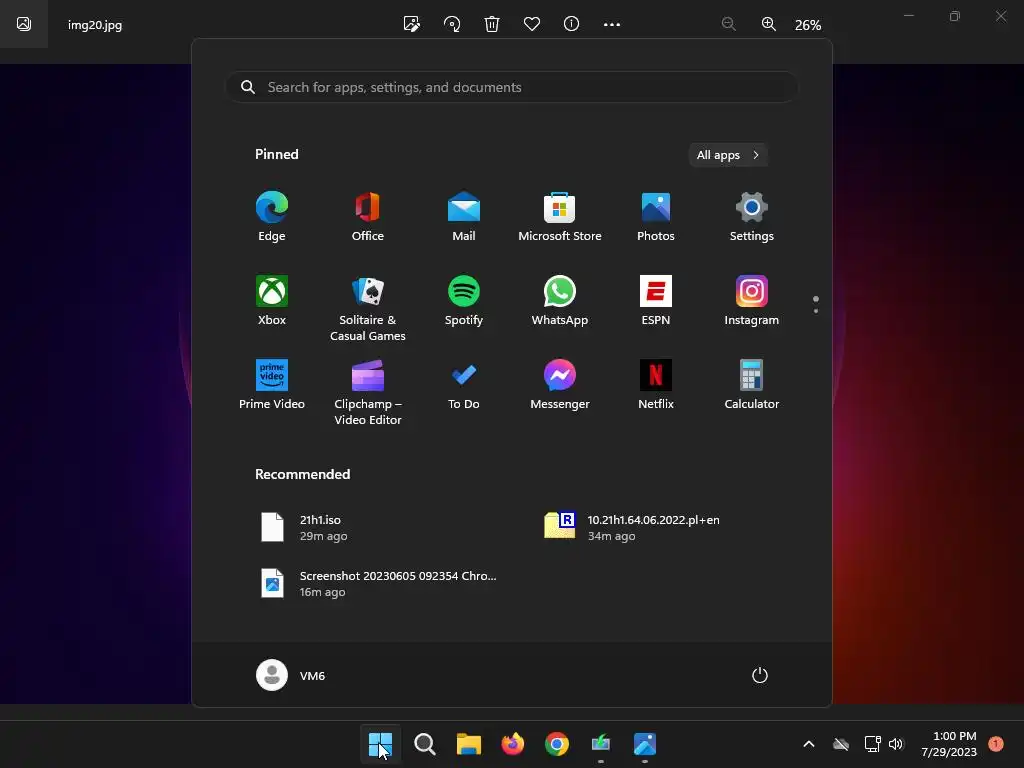Open the clock showing 1:00 PM
The width and height of the screenshot is (1024, 768).
coord(949,744)
